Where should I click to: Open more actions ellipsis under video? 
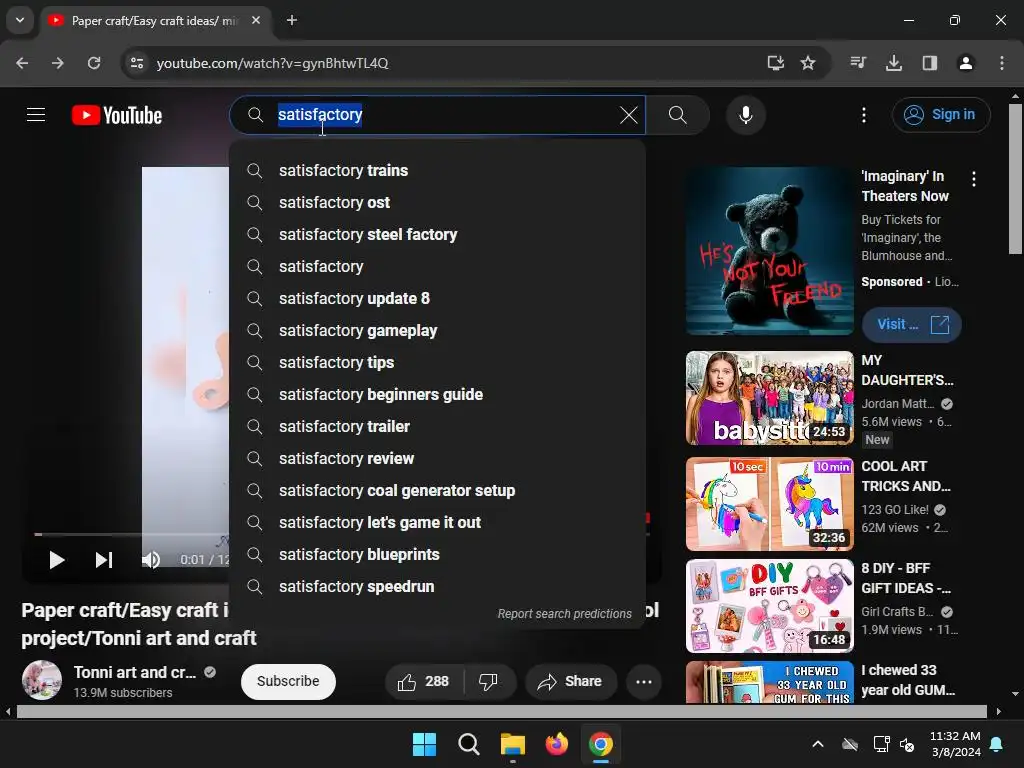coord(644,682)
